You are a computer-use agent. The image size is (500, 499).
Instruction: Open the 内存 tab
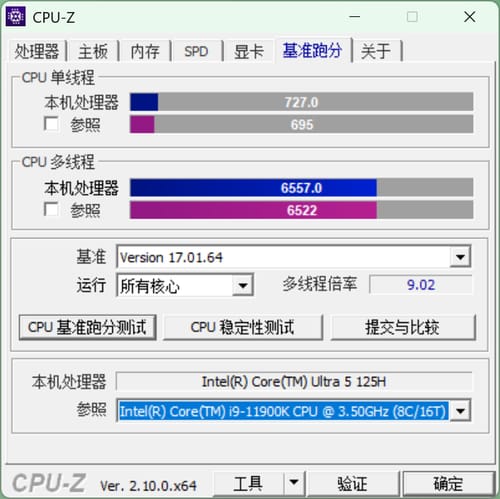145,51
